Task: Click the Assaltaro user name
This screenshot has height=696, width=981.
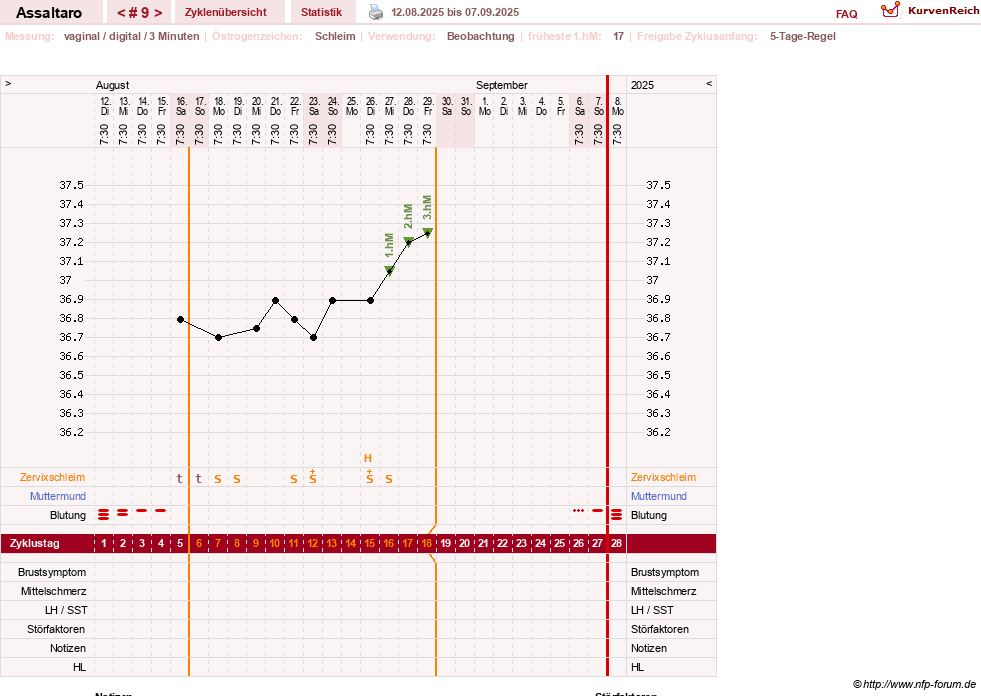Action: (x=49, y=13)
